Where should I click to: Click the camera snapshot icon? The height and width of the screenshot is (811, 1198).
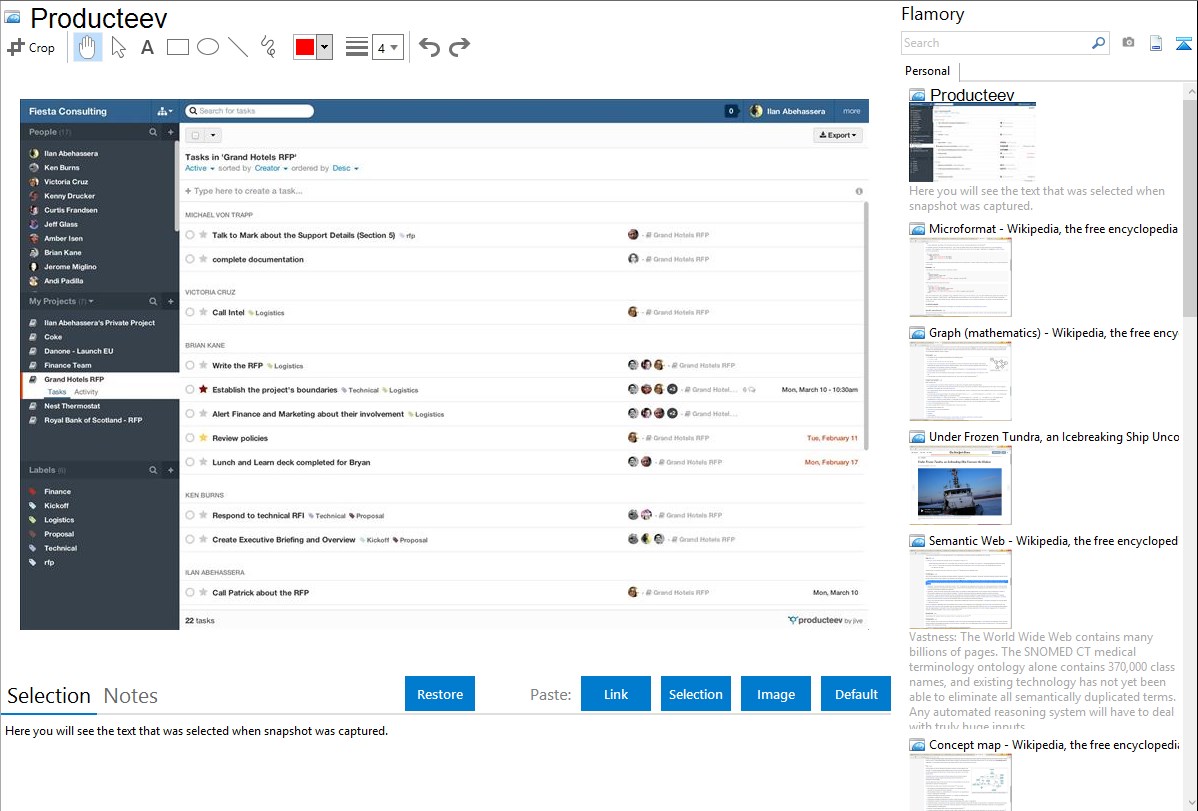[x=1128, y=43]
